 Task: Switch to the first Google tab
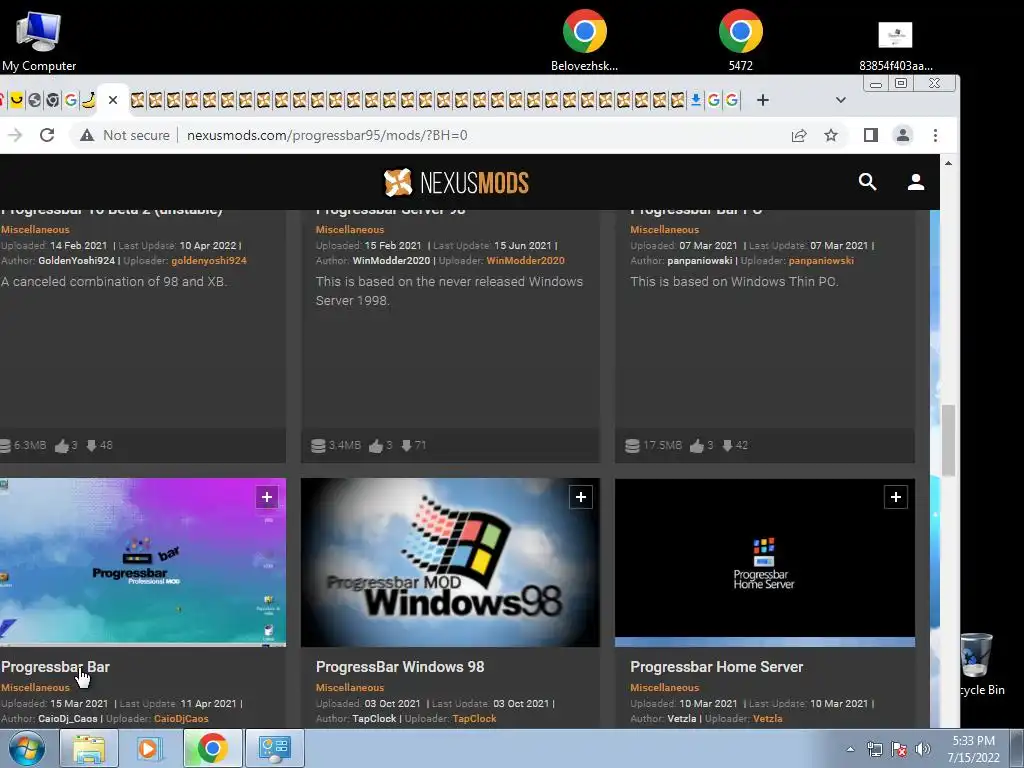pyautogui.click(x=71, y=100)
